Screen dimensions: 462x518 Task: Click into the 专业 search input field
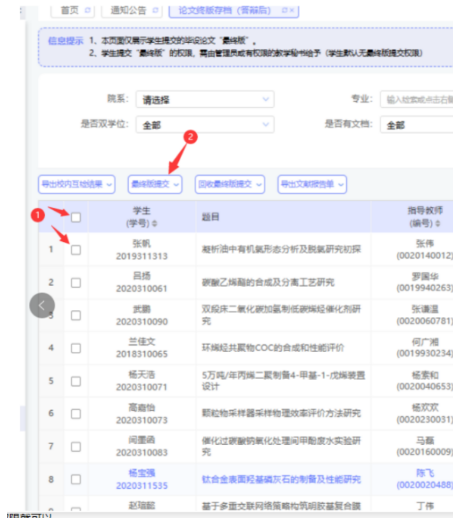[416, 99]
